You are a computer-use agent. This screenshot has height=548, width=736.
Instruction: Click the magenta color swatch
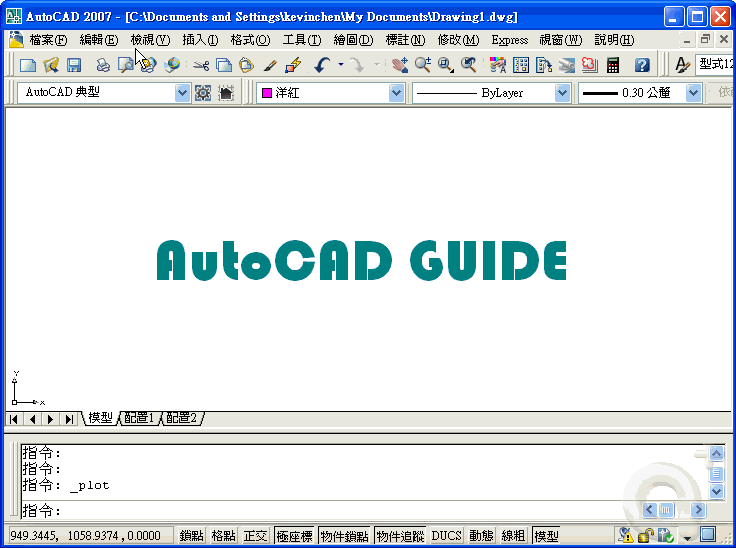[267, 93]
